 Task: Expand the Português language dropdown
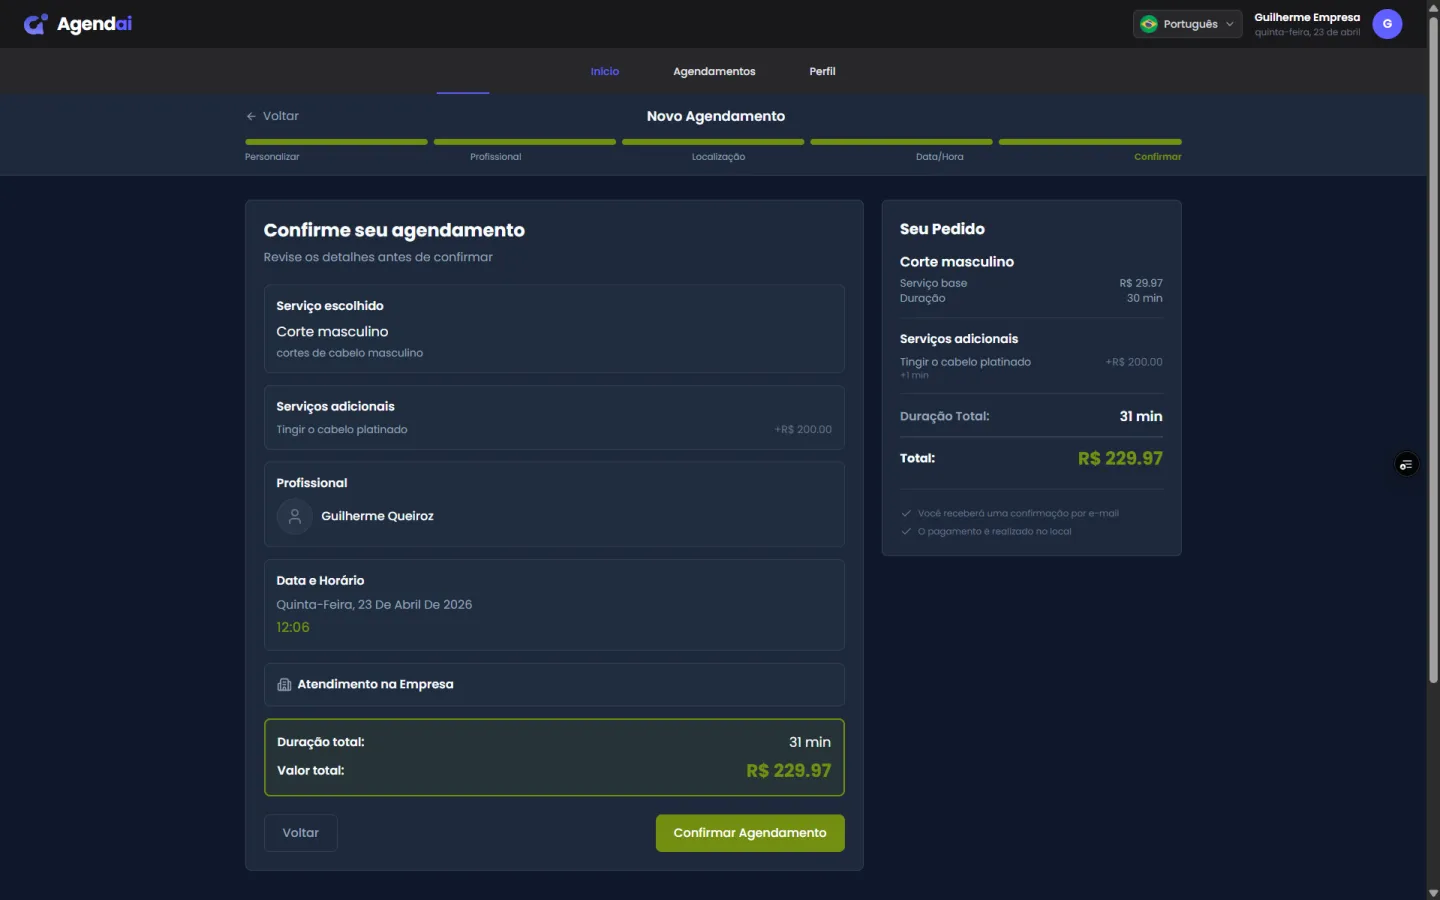click(x=1188, y=24)
